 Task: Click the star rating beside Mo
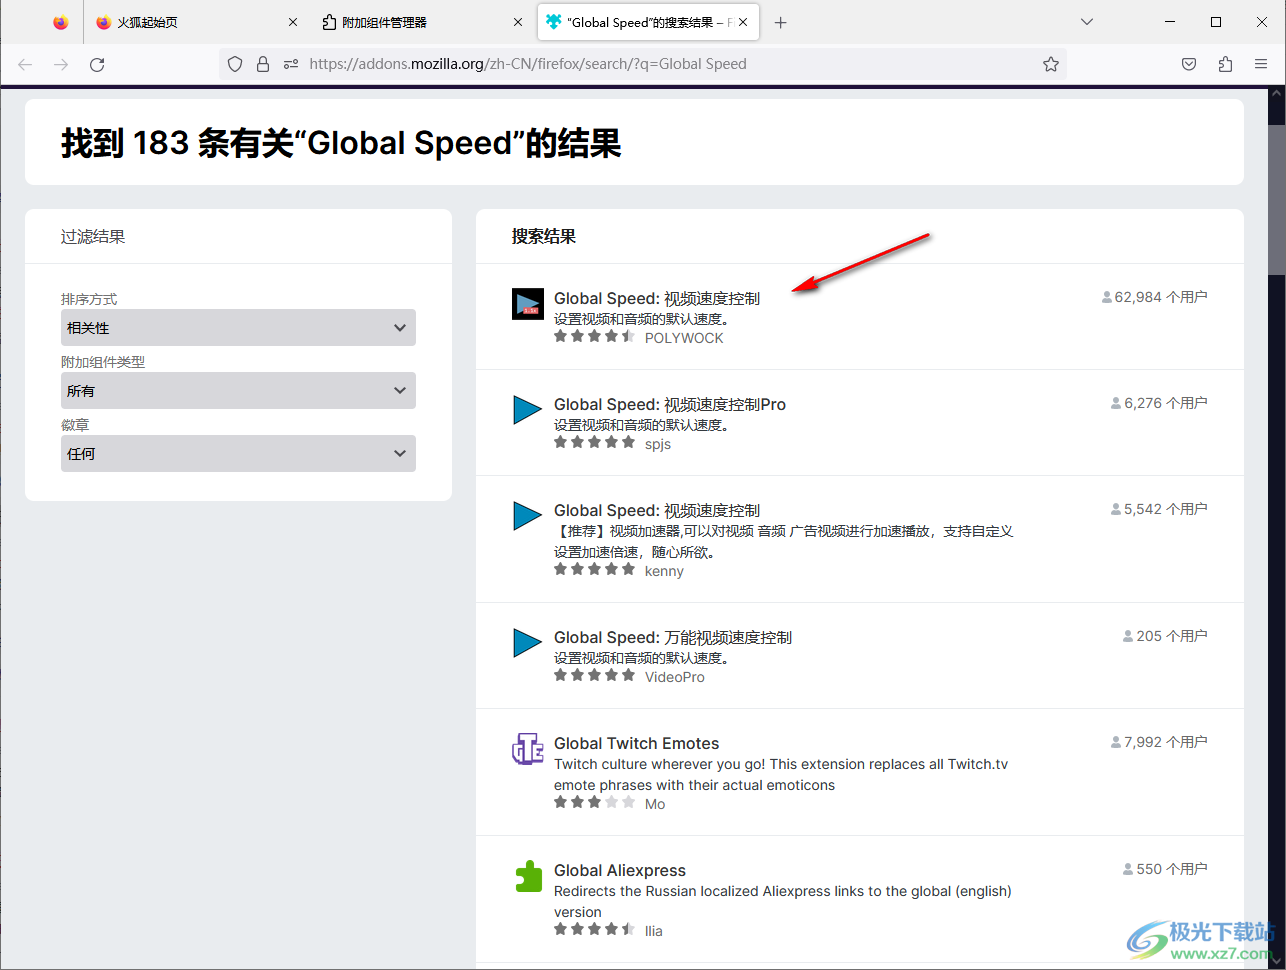(x=595, y=802)
